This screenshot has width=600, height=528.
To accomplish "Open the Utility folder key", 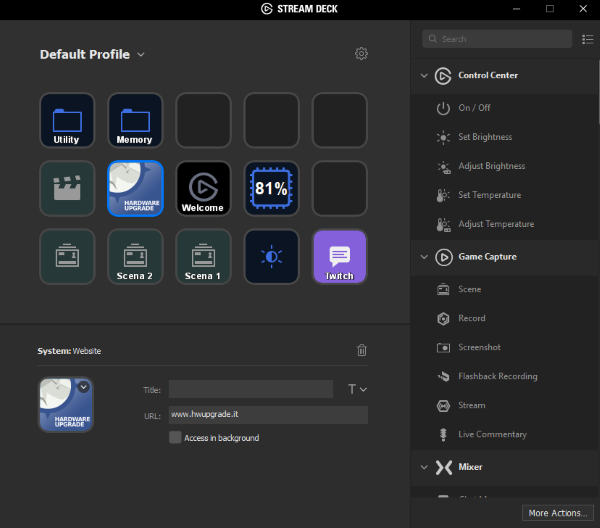I will 67,120.
